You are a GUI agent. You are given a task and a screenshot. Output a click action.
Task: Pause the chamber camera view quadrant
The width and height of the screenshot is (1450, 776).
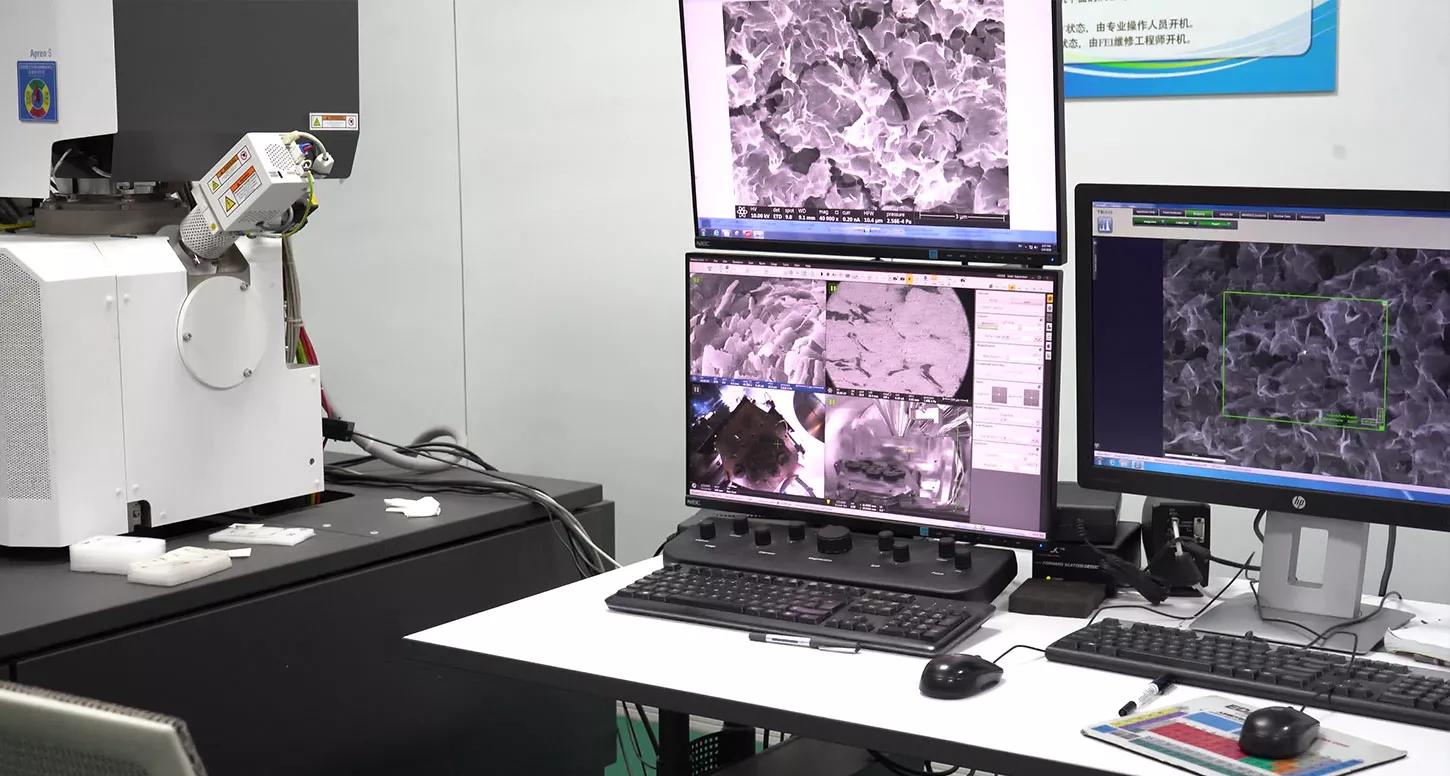[832, 402]
